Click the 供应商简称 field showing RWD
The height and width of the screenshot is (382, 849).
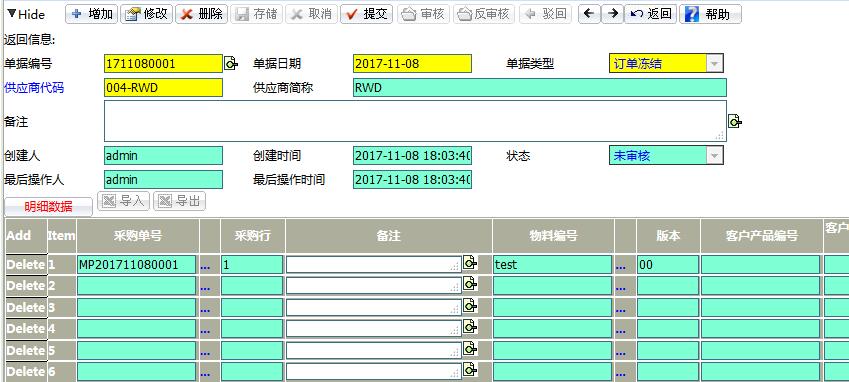(x=539, y=88)
